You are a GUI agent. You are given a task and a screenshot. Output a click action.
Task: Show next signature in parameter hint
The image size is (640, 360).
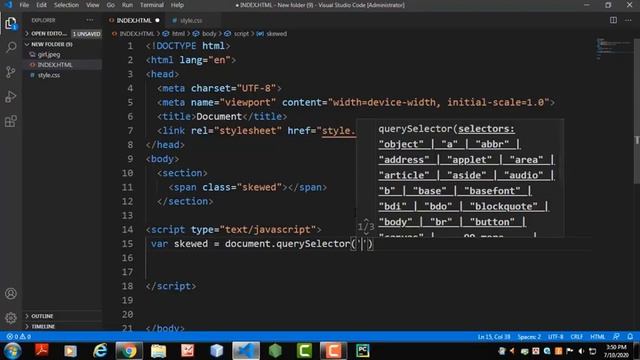coord(366,233)
